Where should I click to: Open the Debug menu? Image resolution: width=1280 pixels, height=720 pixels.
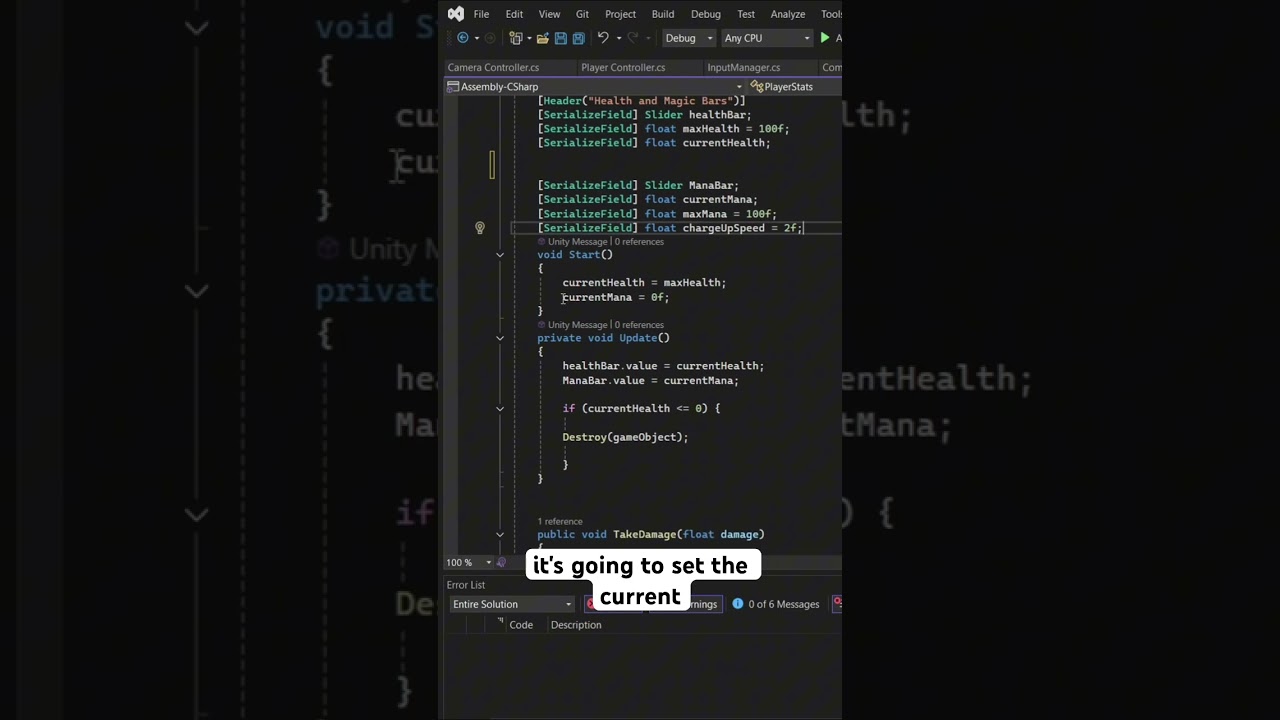click(x=705, y=14)
